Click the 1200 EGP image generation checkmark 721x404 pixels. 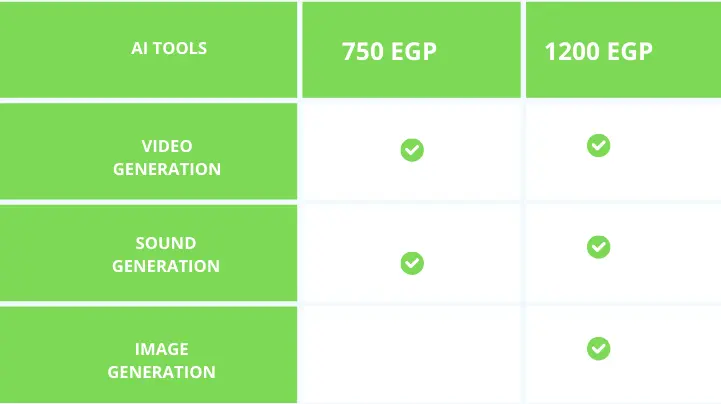coord(598,348)
